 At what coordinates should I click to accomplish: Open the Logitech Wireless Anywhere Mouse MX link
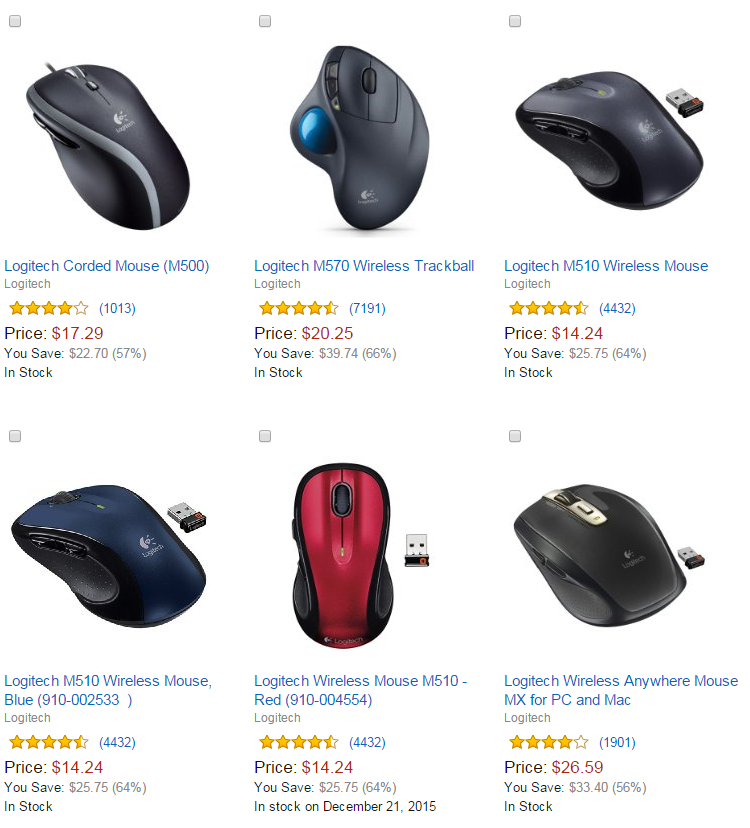(x=621, y=690)
